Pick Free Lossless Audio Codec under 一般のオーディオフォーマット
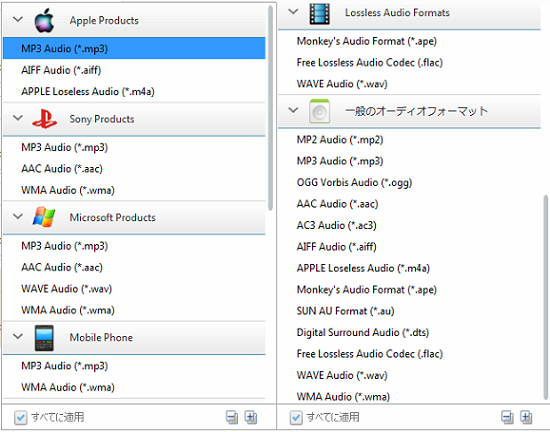This screenshot has width=550, height=432. coord(409,353)
